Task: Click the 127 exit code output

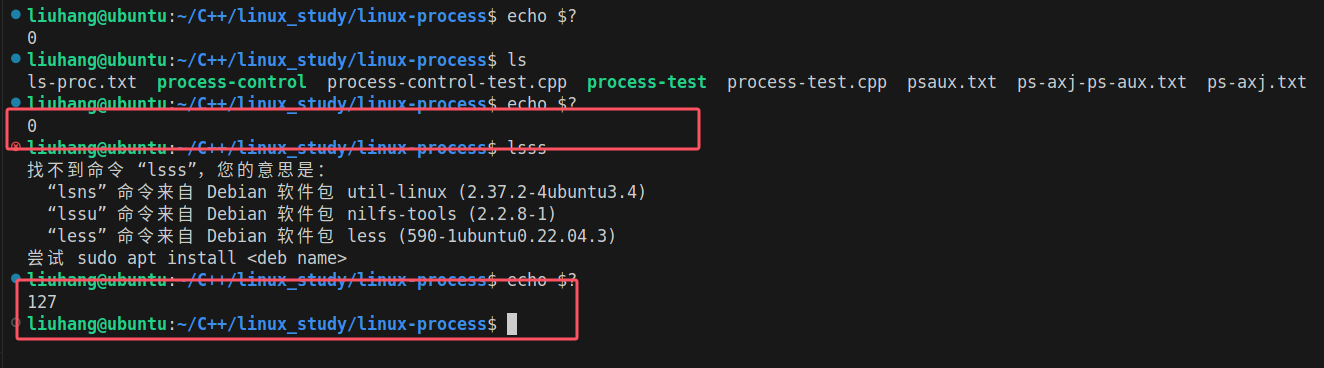Action: [x=42, y=301]
